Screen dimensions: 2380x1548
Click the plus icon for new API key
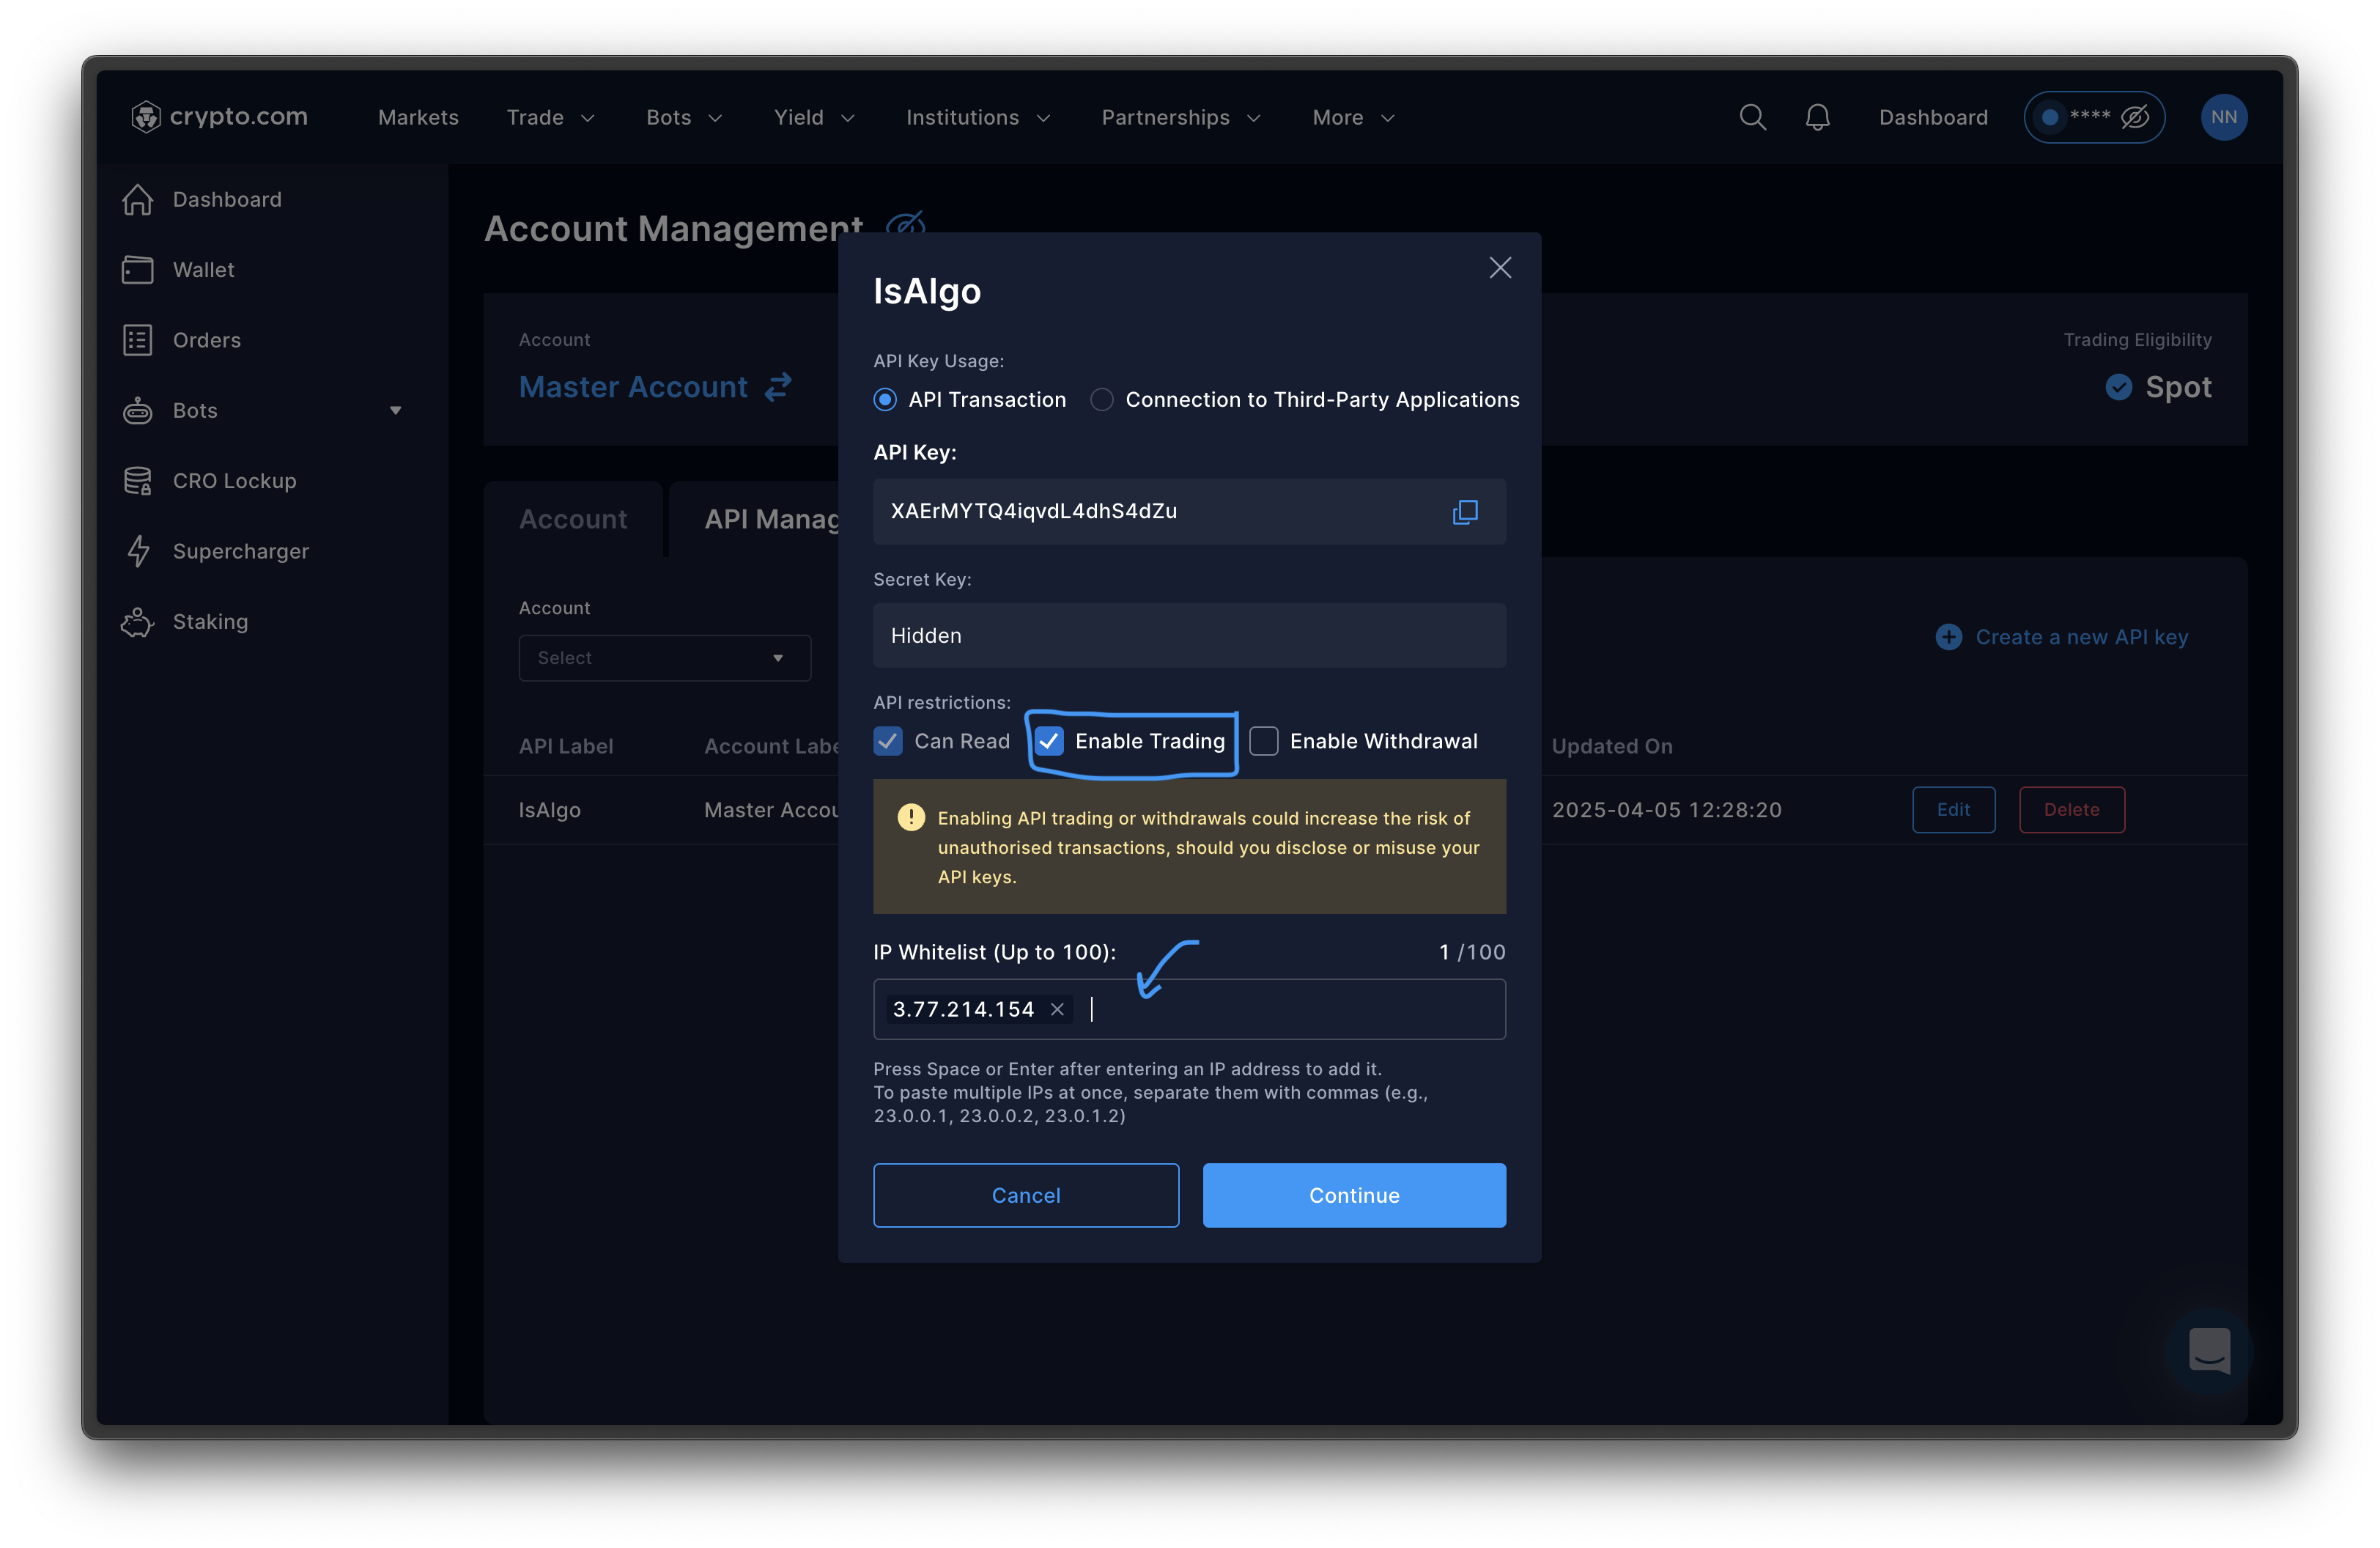coord(1948,637)
